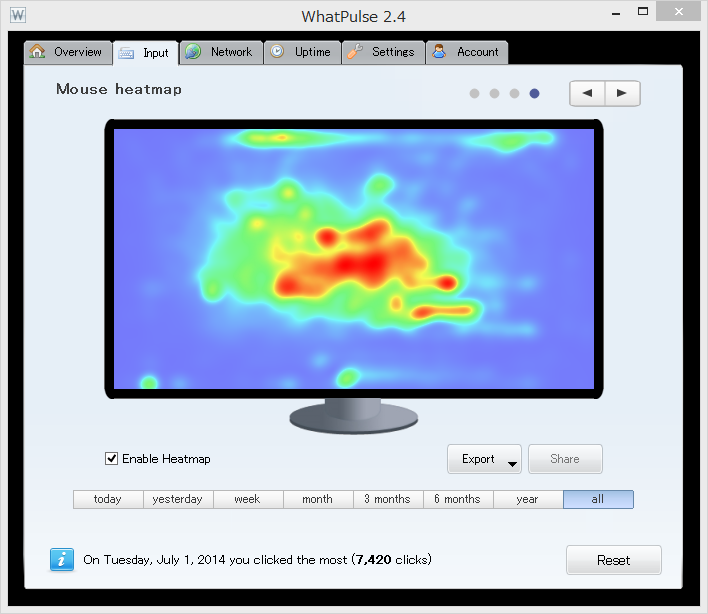Switch to the Input tab
Viewport: 708px width, 614px height.
click(146, 53)
